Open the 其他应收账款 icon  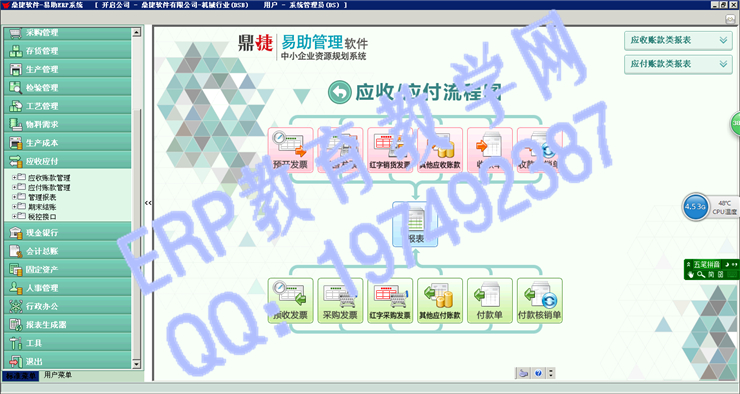440,150
